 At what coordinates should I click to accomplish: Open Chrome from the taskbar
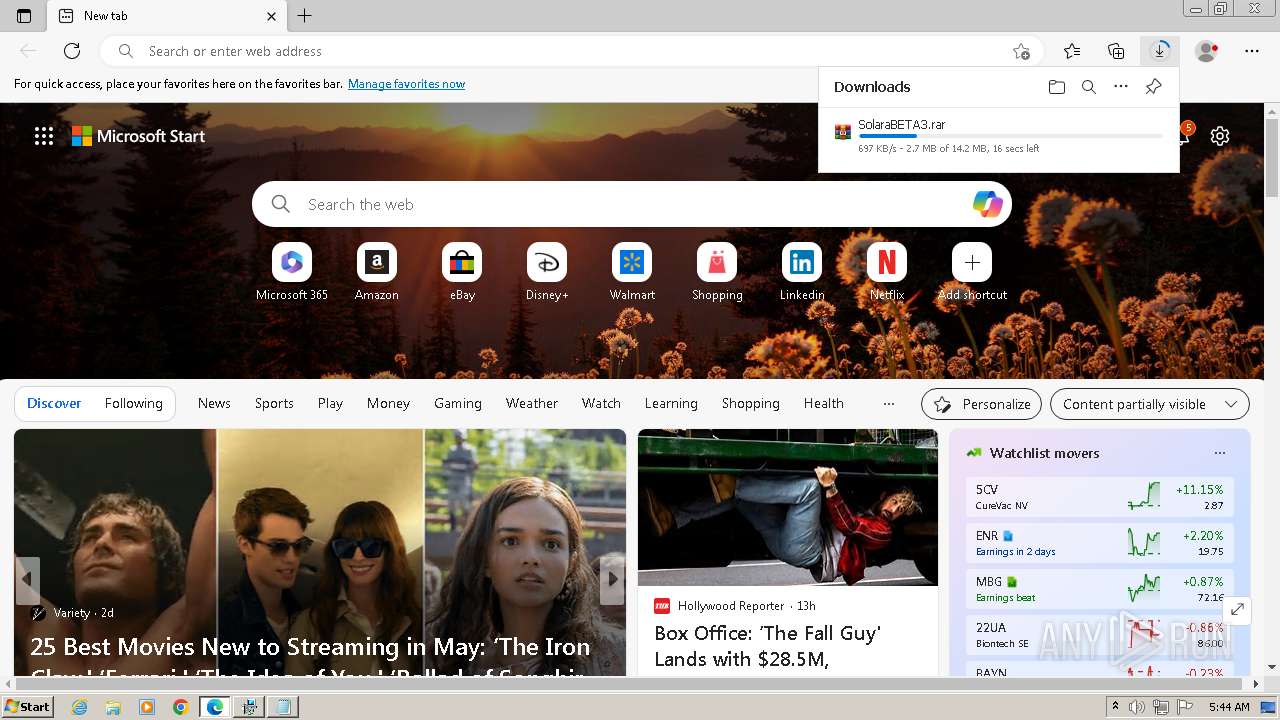181,707
